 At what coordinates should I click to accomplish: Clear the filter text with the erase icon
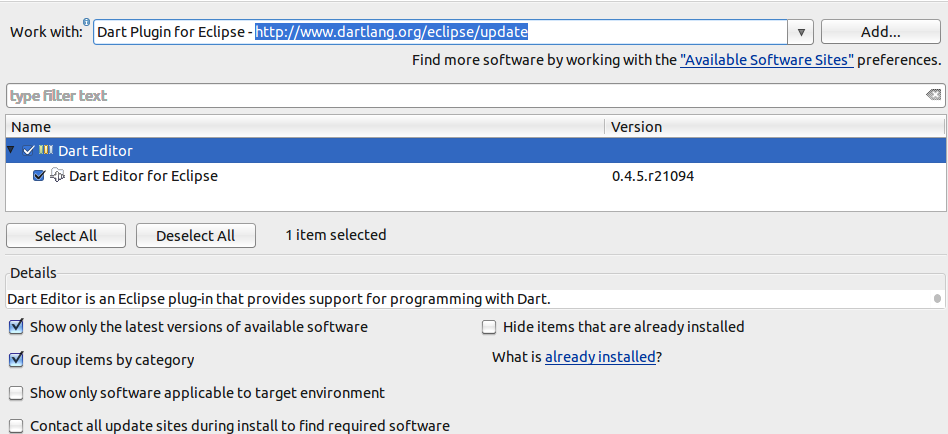pyautogui.click(x=933, y=95)
